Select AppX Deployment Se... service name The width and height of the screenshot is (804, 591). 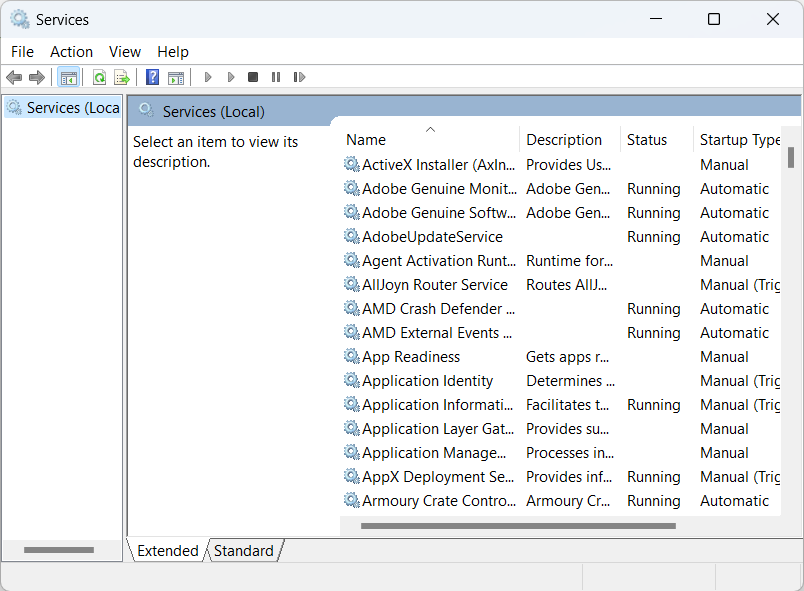click(438, 477)
